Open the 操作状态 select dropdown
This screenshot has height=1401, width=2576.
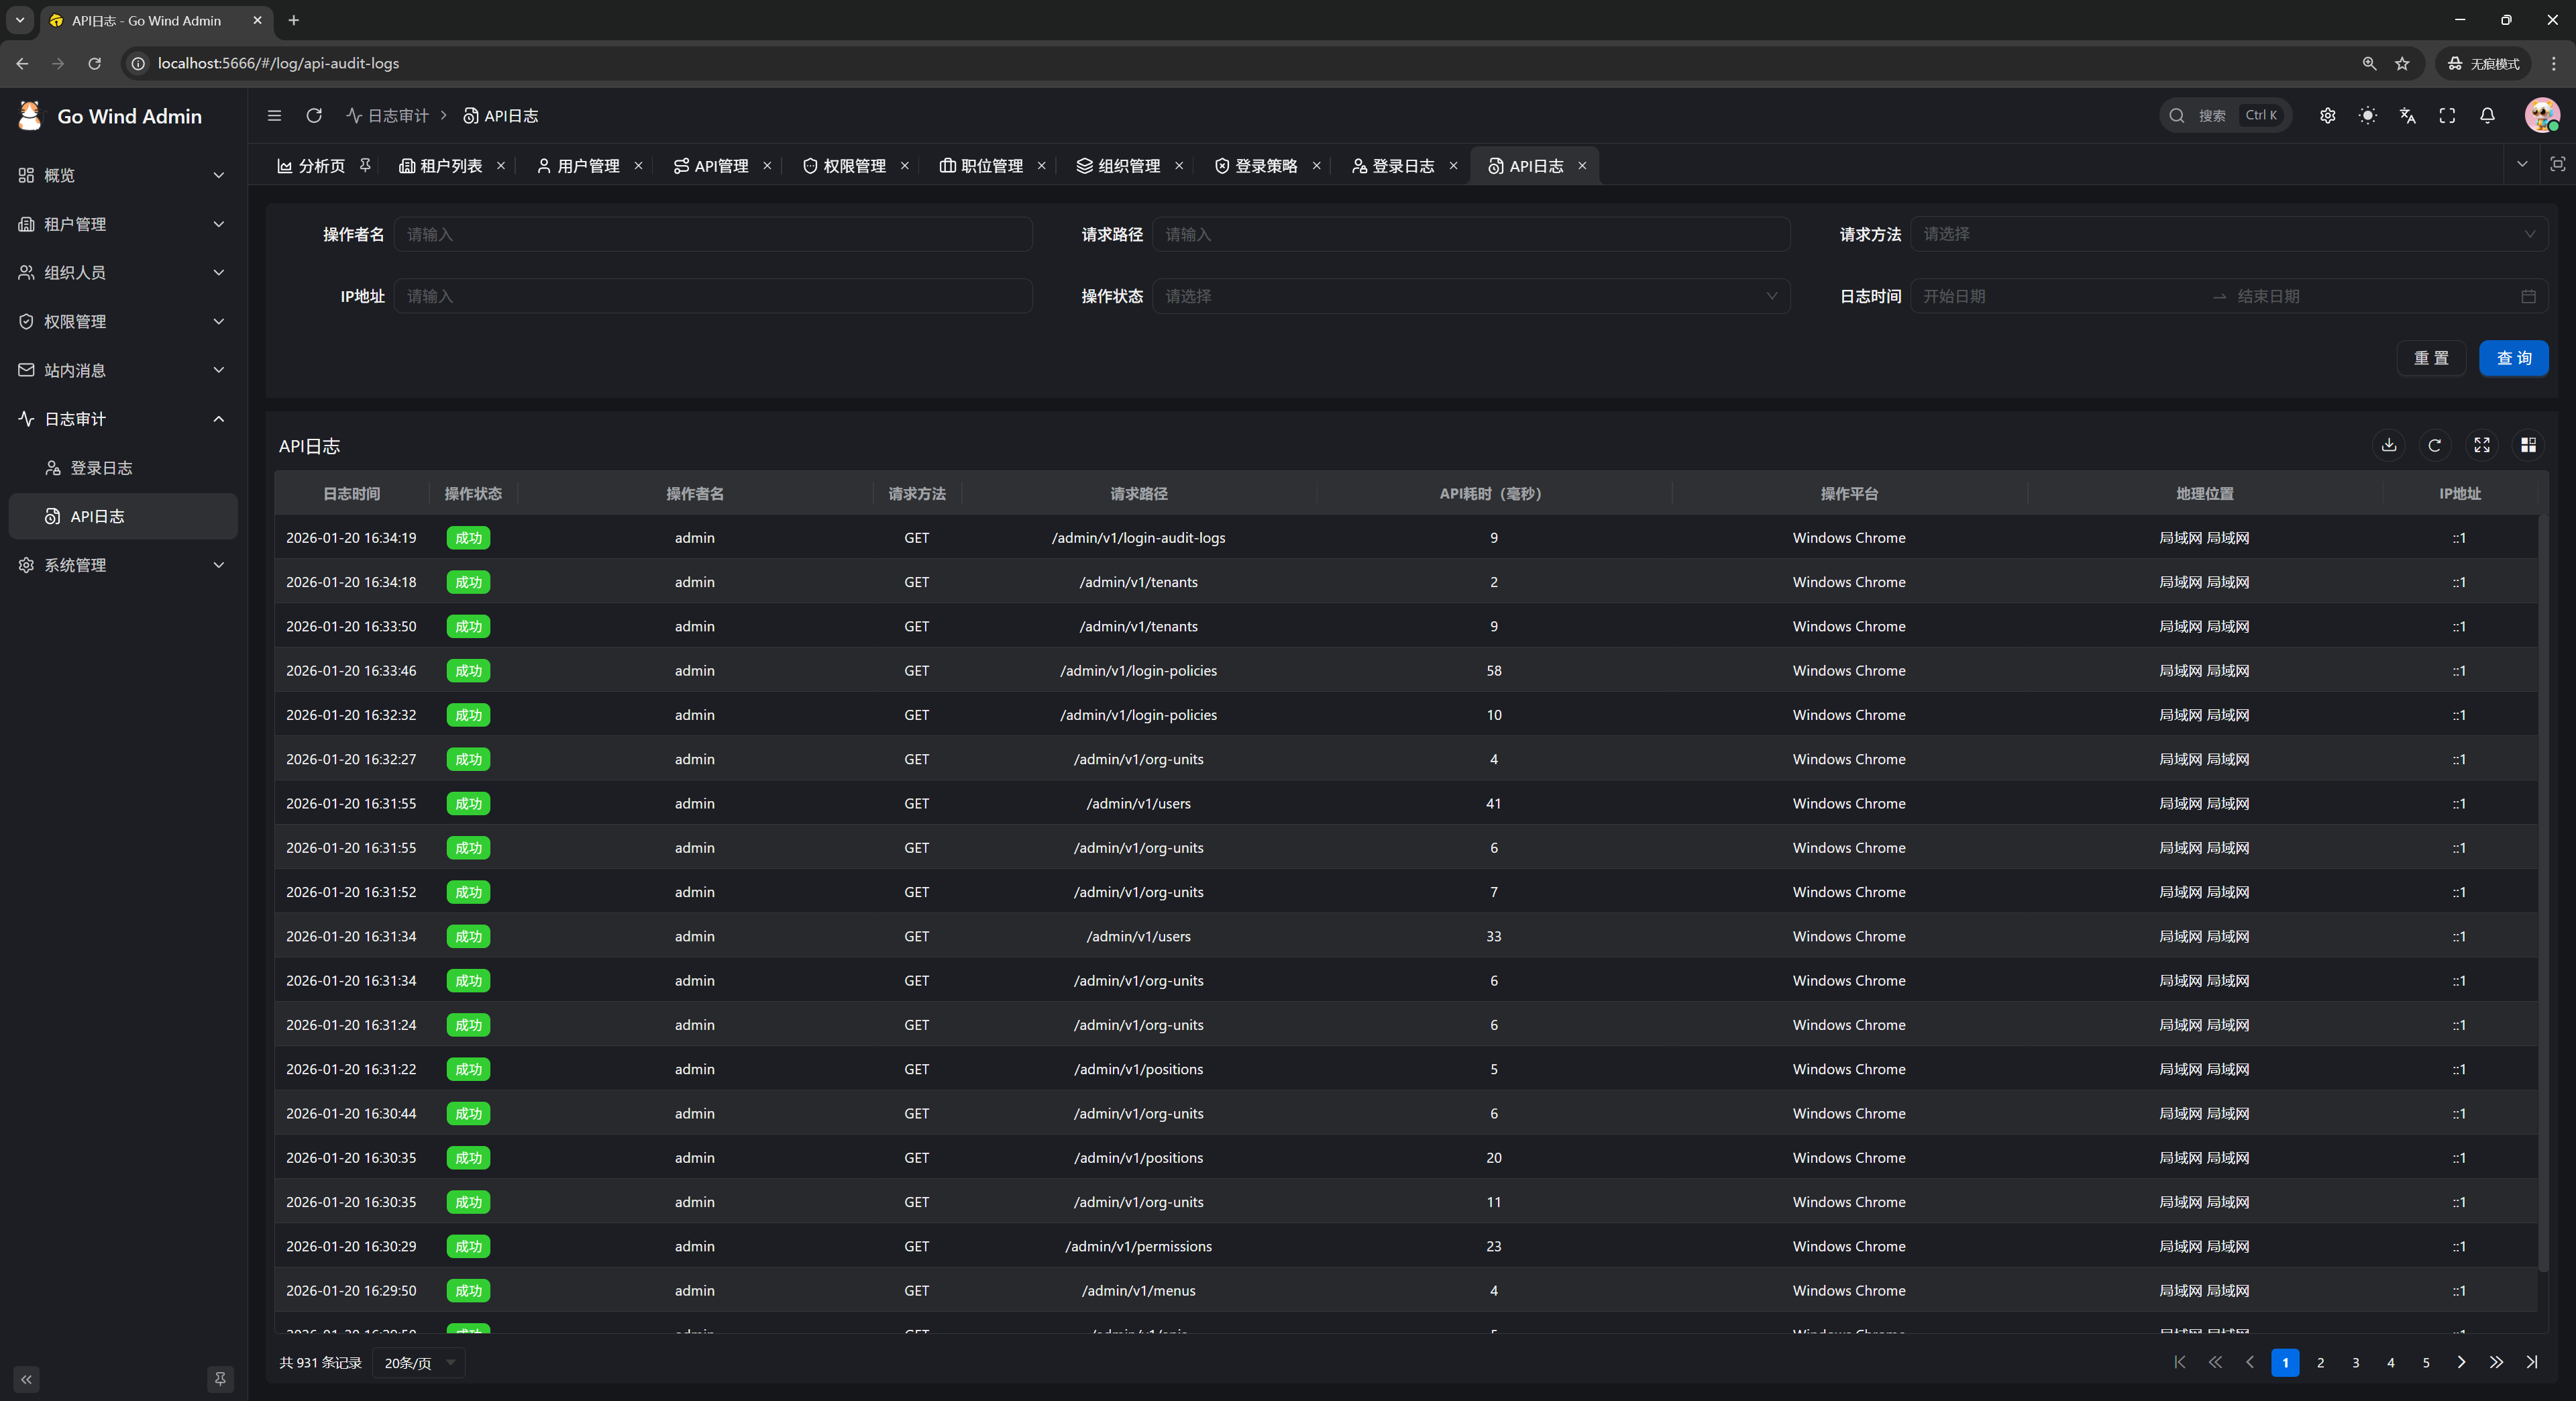1471,296
